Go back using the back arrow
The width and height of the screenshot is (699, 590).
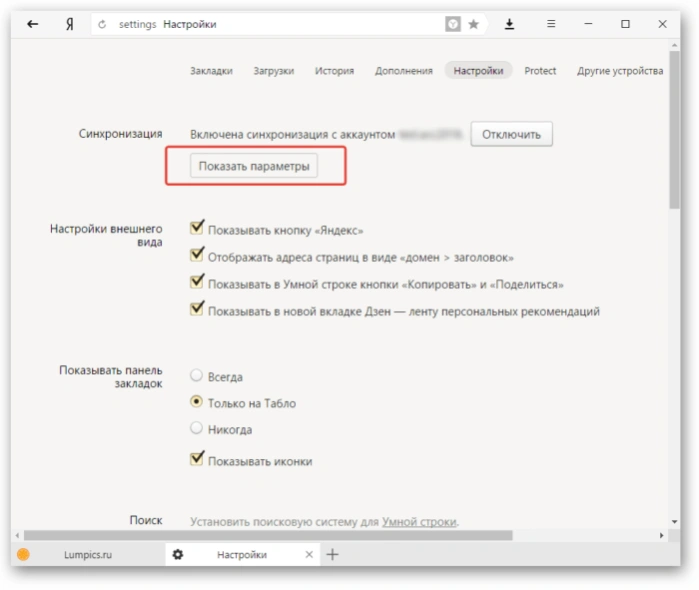33,24
